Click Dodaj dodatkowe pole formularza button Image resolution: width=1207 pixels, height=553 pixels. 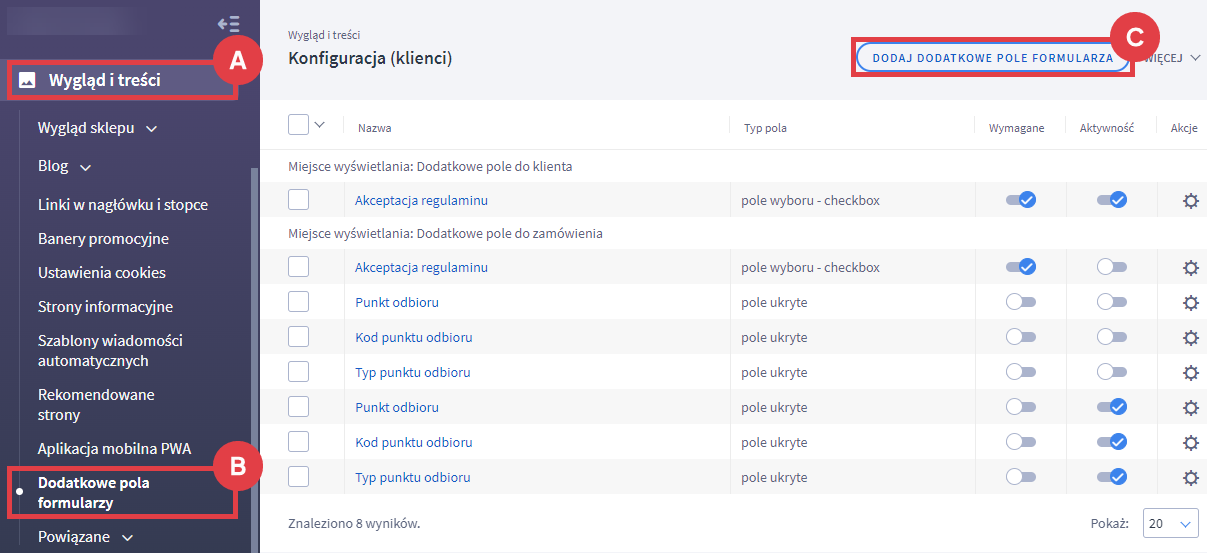992,58
